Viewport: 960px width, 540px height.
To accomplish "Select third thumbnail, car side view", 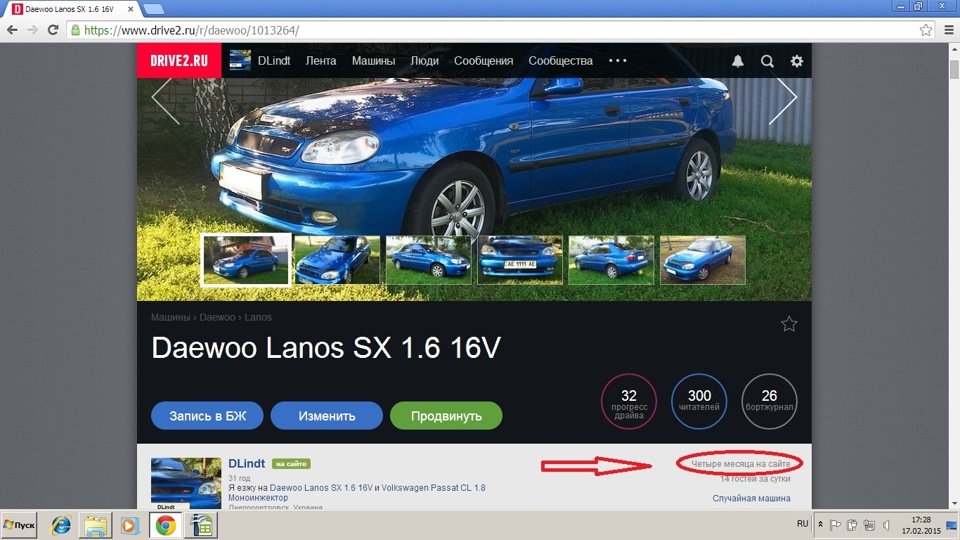I will point(429,260).
